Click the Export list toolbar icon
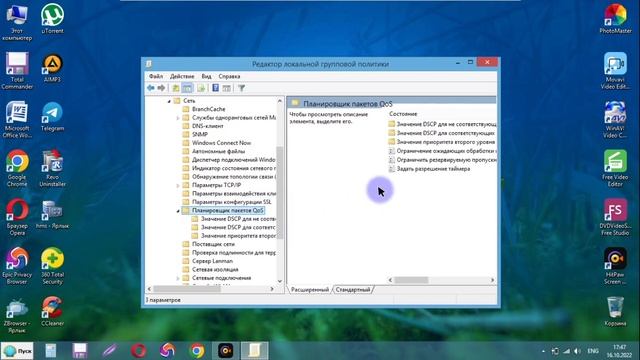The image size is (640, 360). pos(201,88)
